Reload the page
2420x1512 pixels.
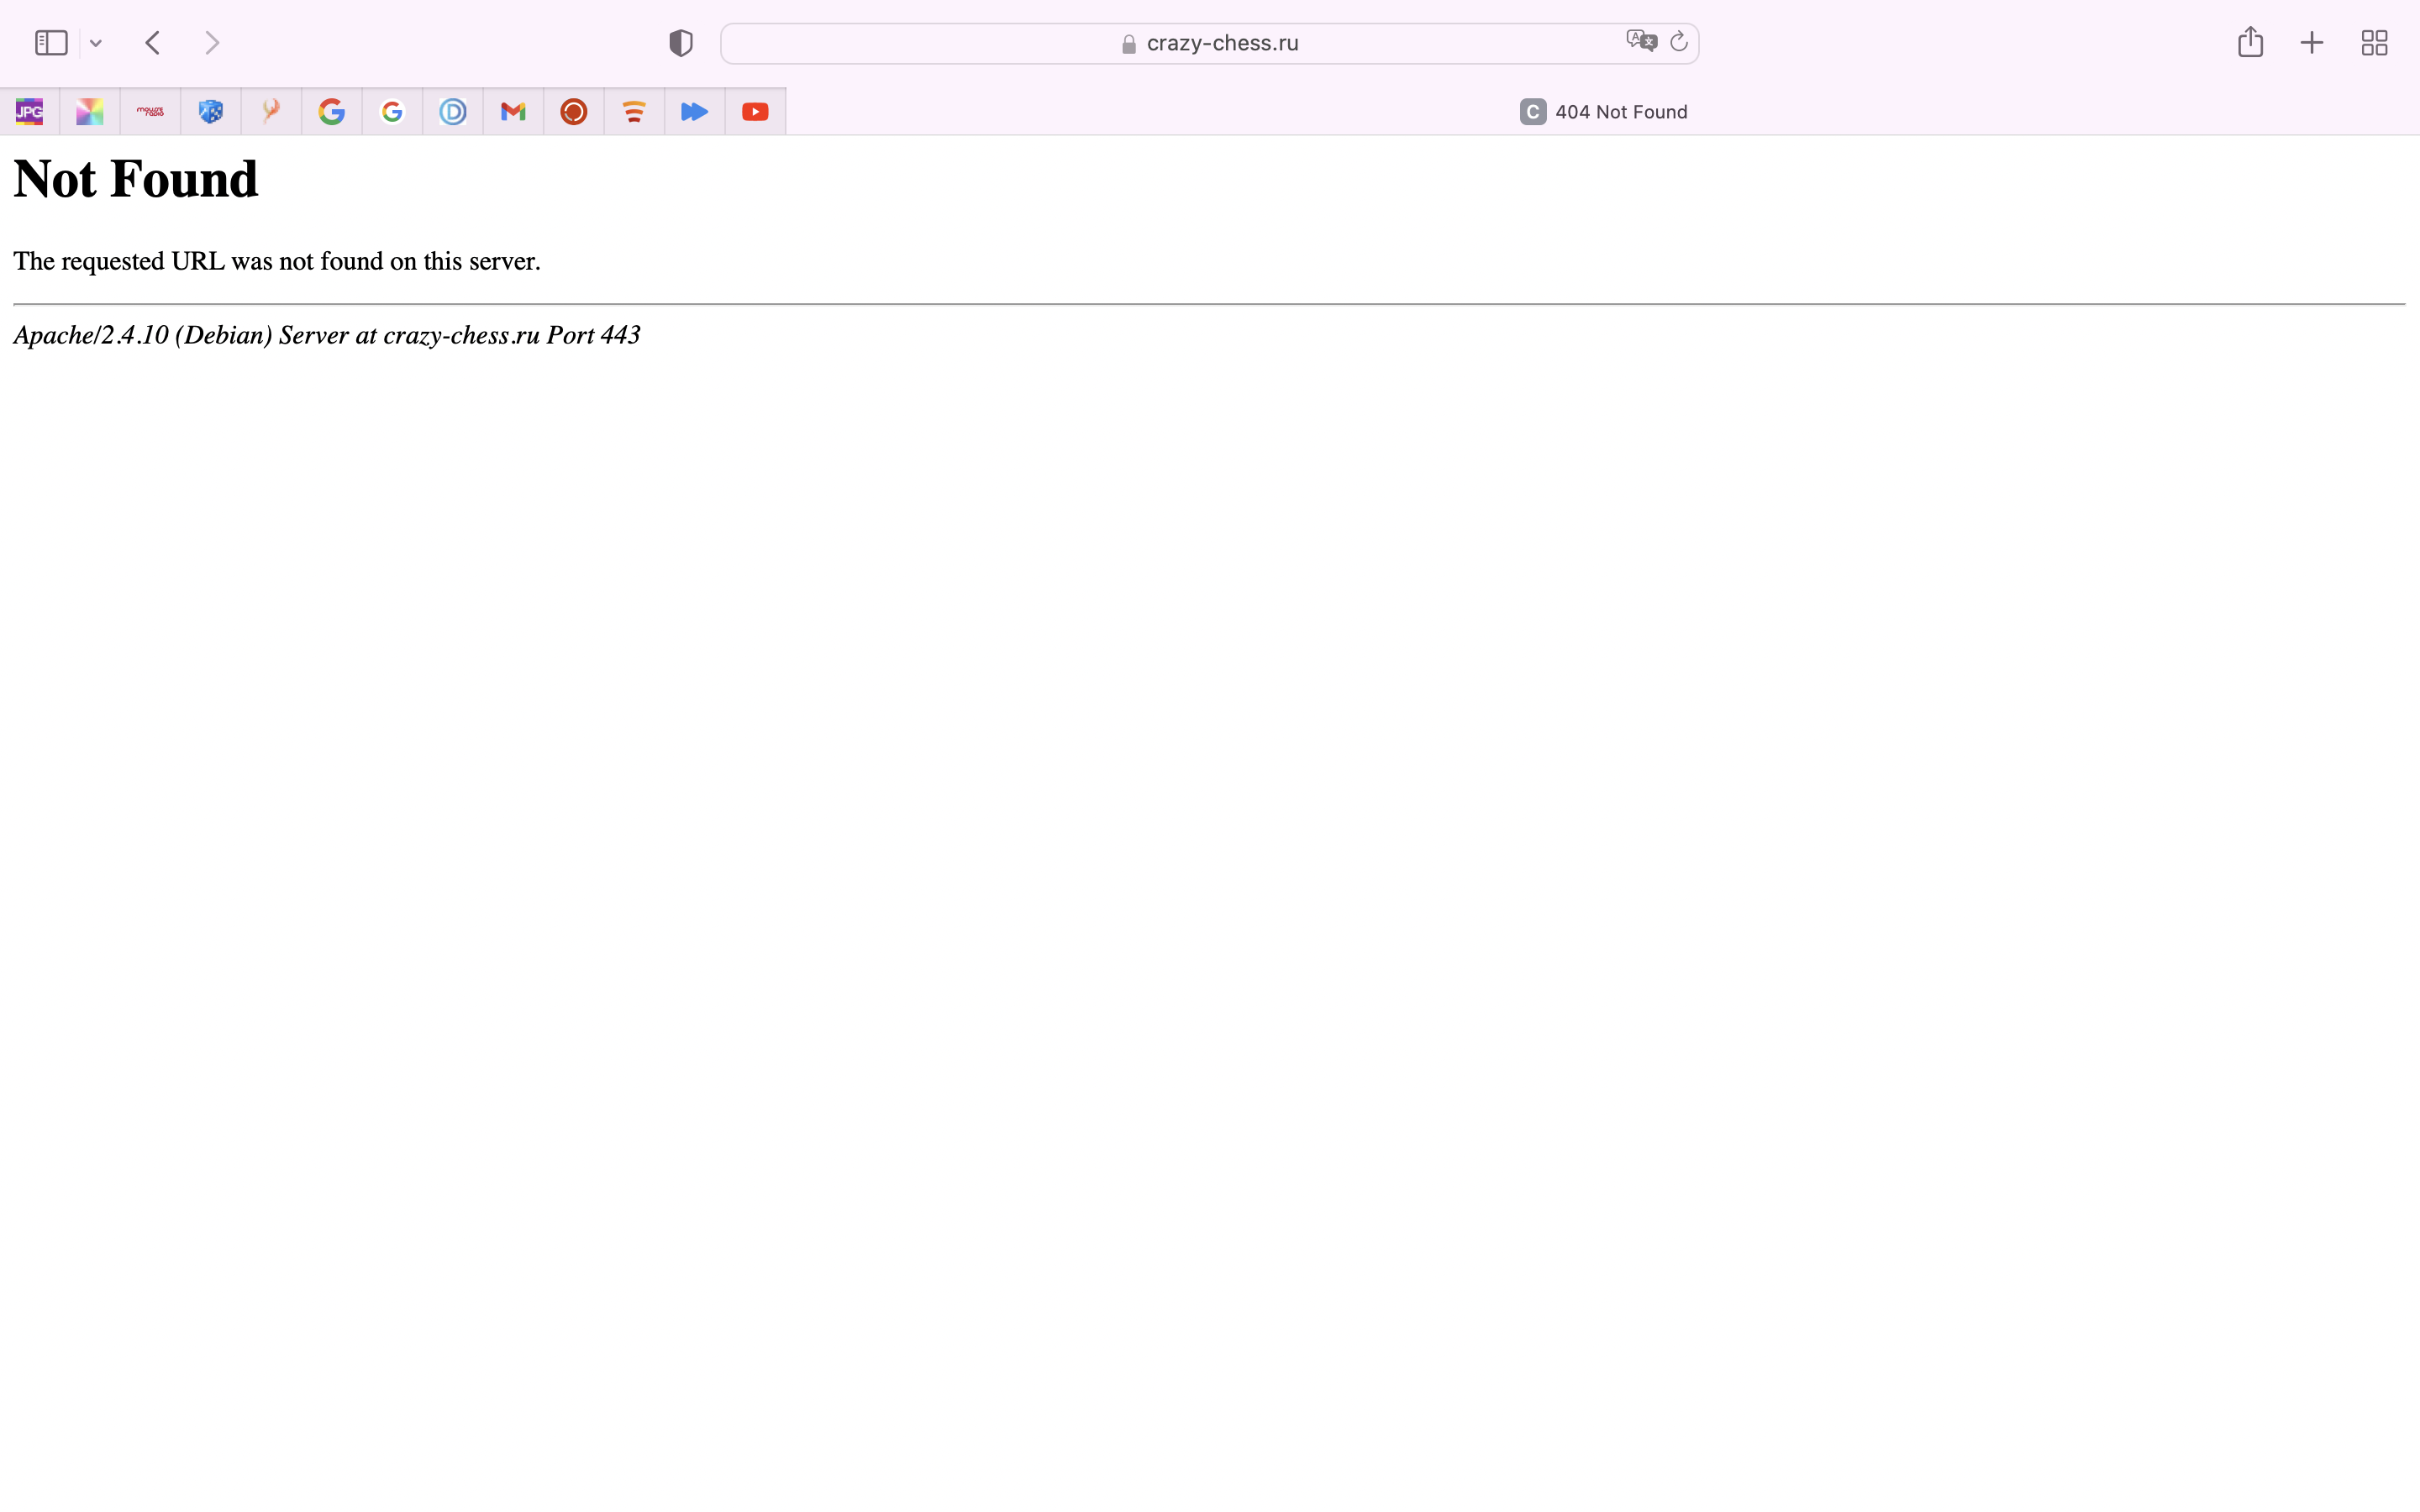[1679, 41]
